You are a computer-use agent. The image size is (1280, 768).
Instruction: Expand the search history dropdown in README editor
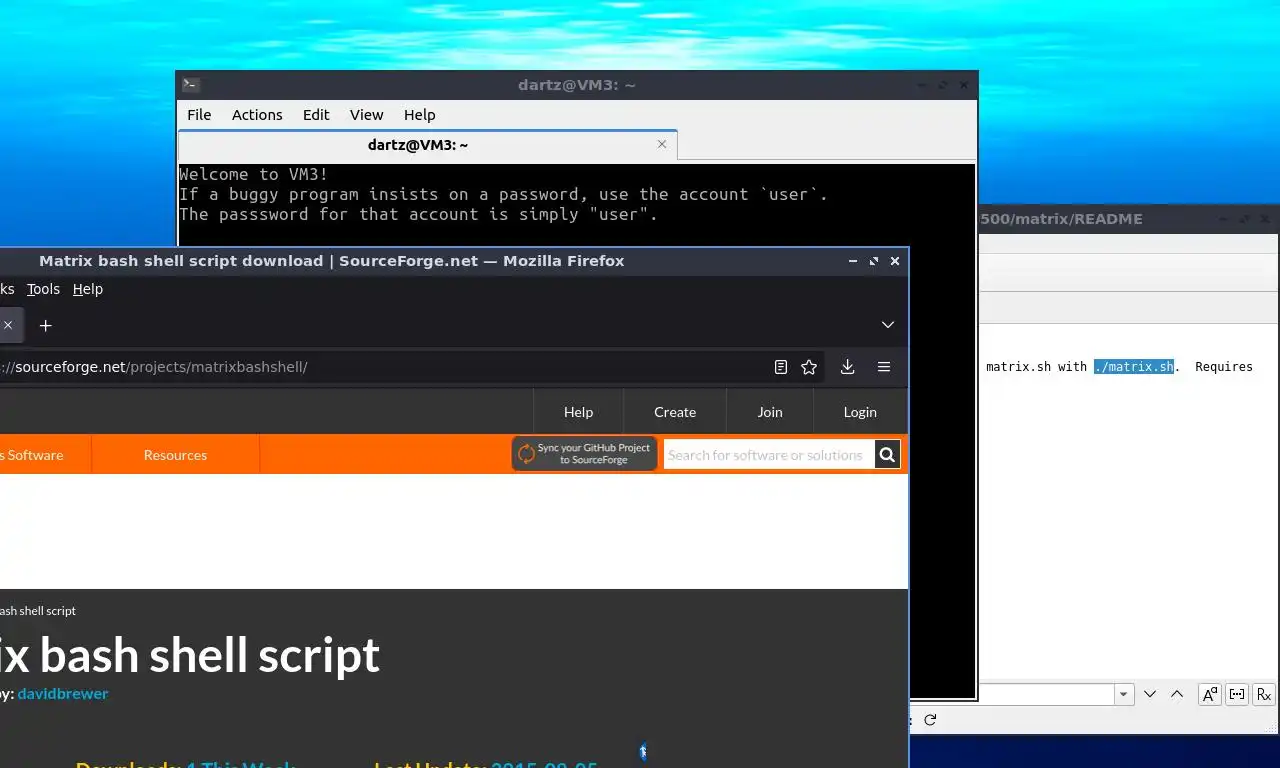(x=1124, y=694)
